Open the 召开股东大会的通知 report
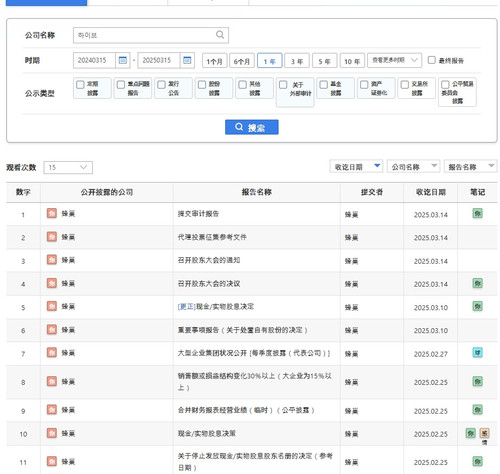 tap(209, 260)
